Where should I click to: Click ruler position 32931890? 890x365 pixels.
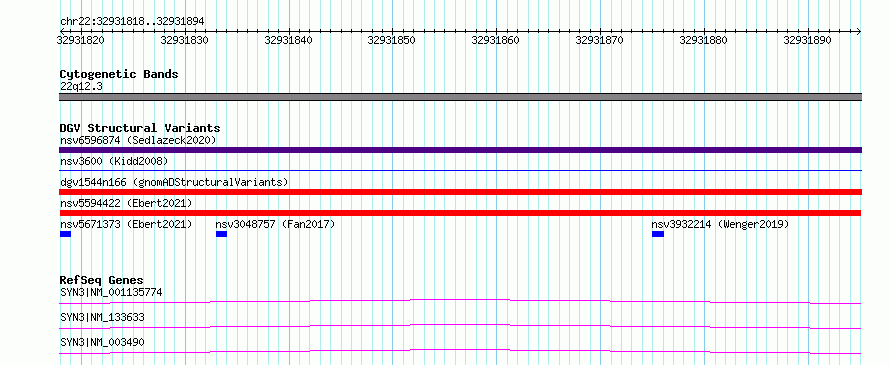point(808,40)
